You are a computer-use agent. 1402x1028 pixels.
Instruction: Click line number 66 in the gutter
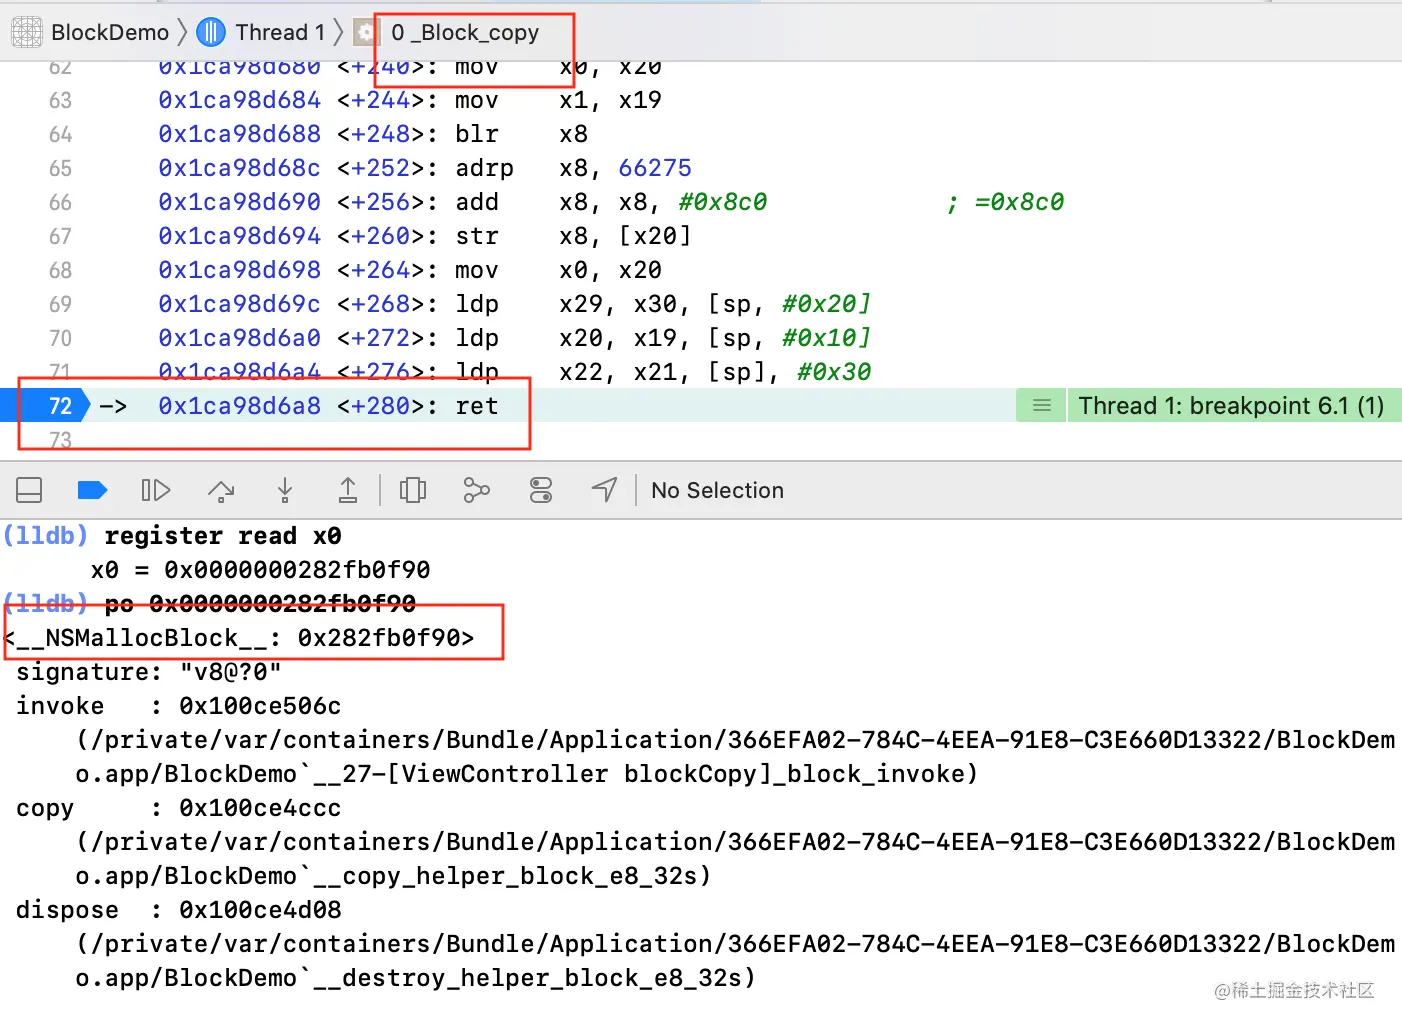[x=60, y=202]
